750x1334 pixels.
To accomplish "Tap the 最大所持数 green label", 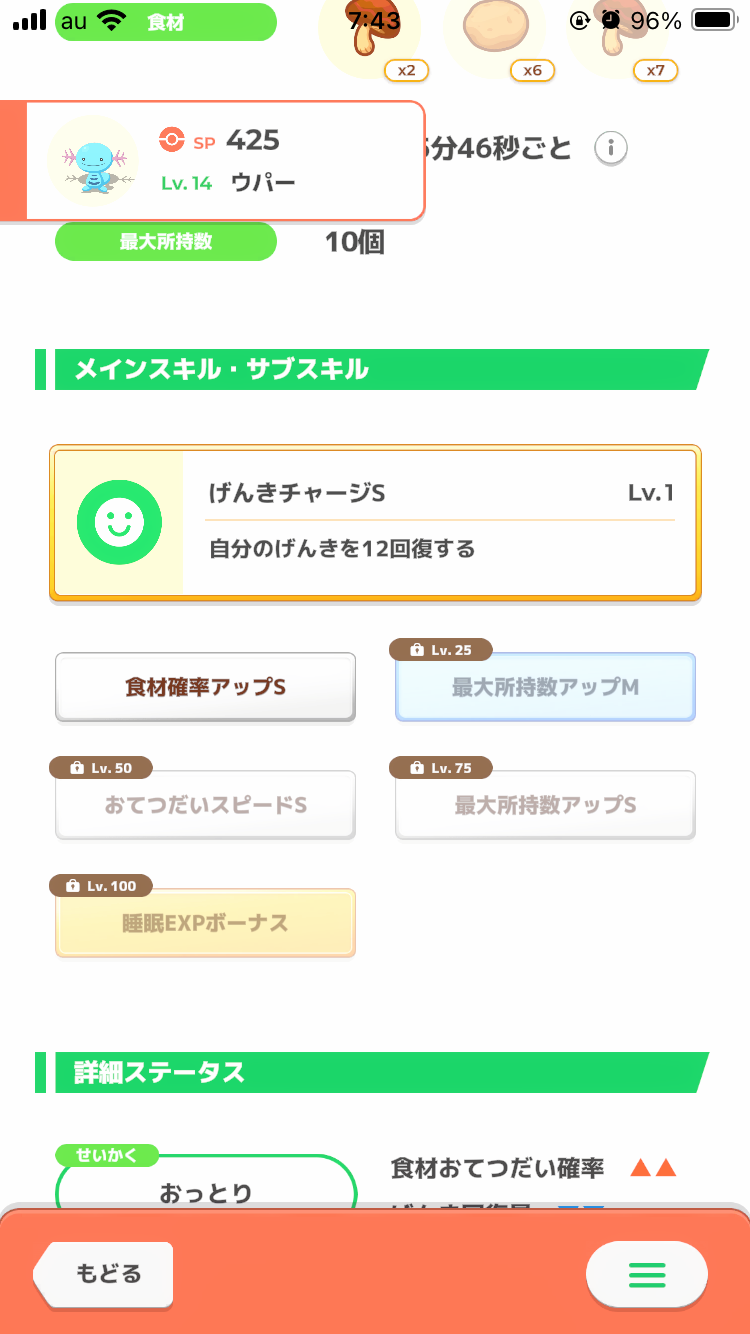I will click(165, 242).
